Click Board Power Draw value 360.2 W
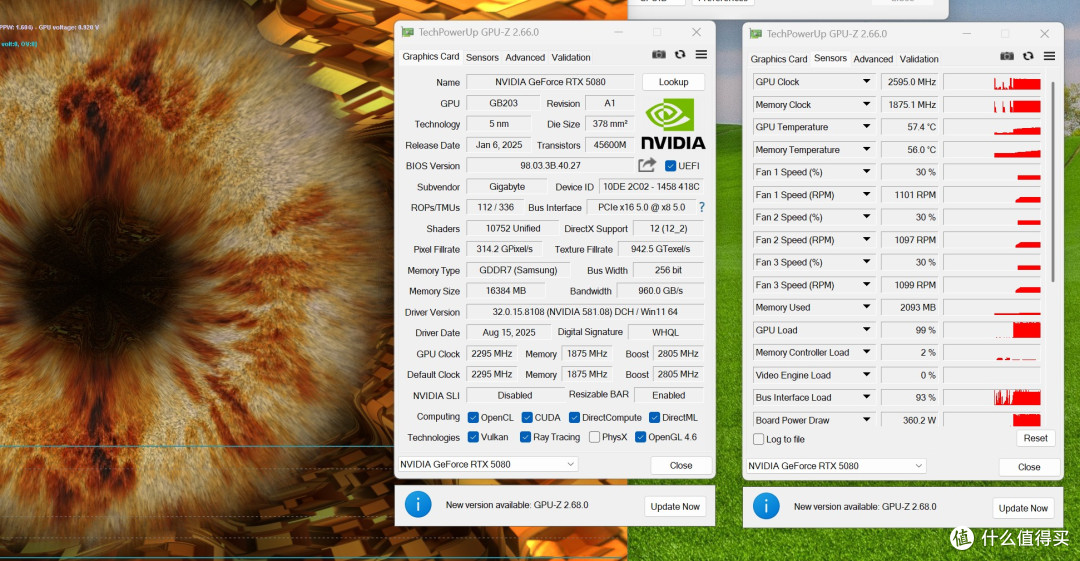The height and width of the screenshot is (561, 1080). tap(911, 420)
